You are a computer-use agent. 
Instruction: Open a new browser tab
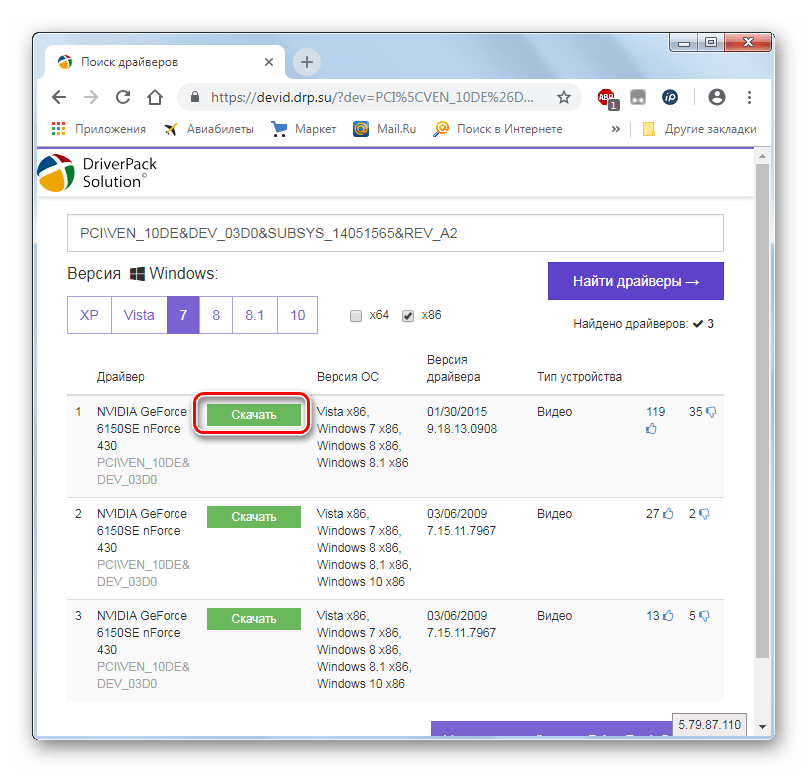click(x=307, y=62)
